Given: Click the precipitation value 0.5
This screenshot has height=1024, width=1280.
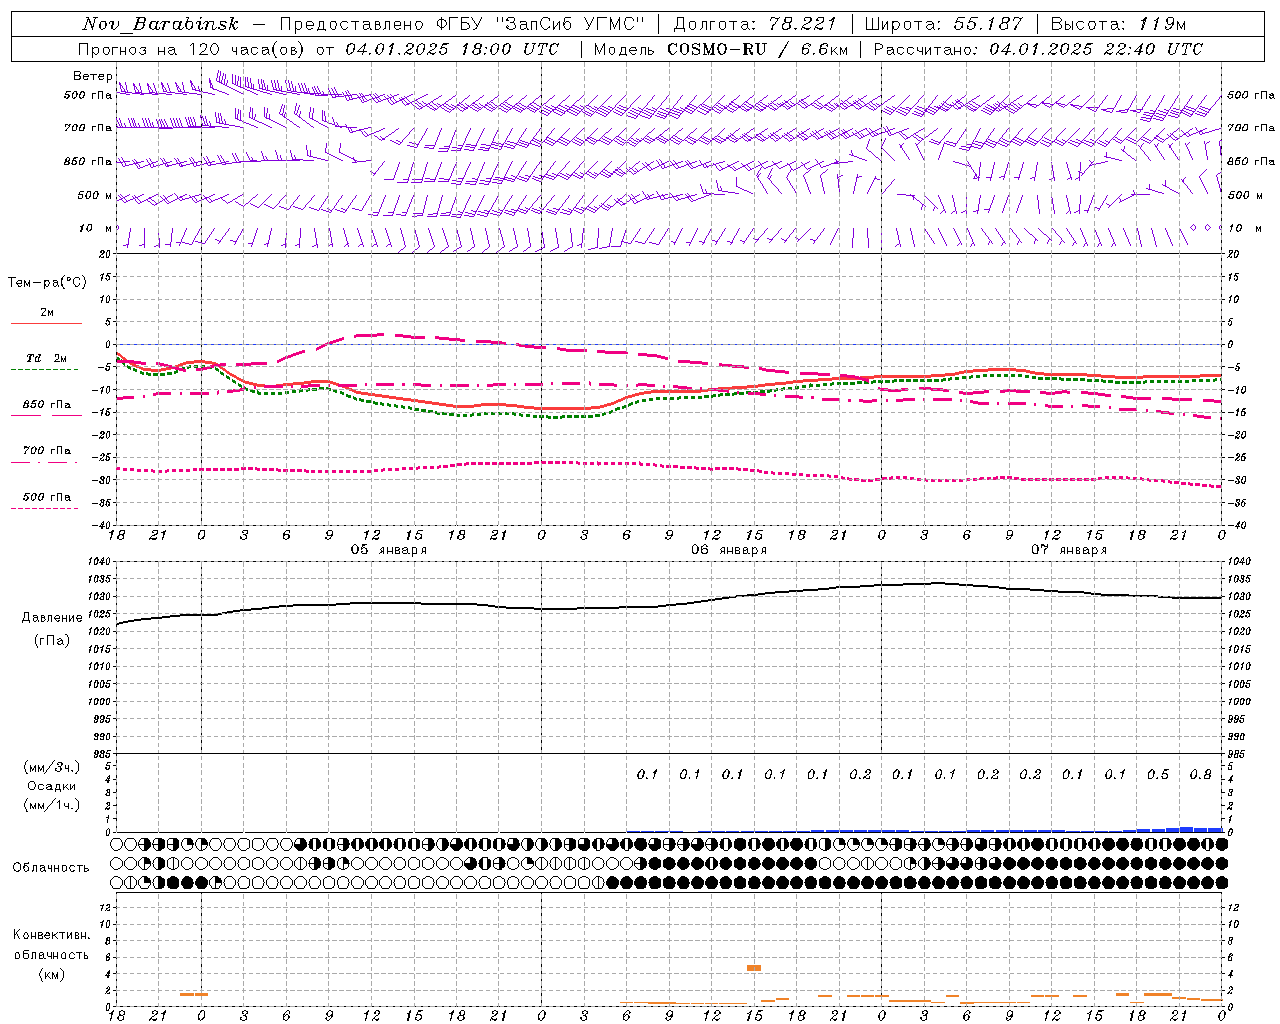Looking at the screenshot, I should coord(1158,774).
